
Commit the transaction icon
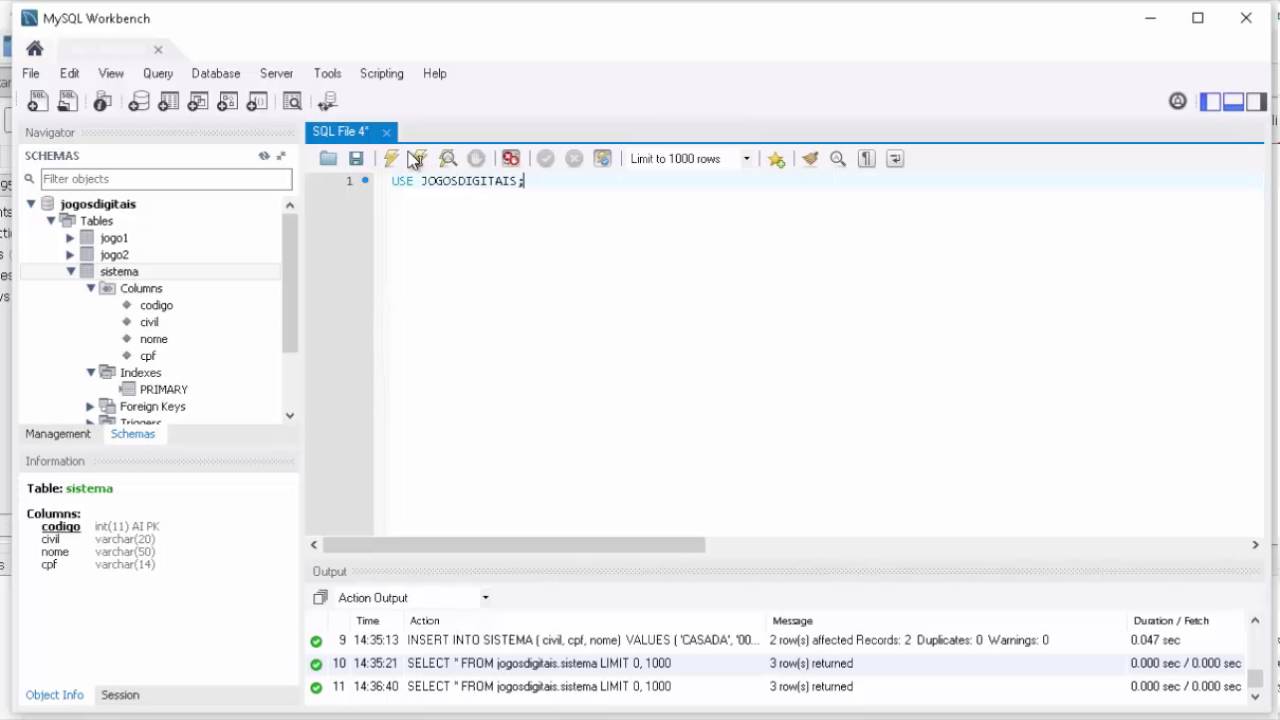545,158
